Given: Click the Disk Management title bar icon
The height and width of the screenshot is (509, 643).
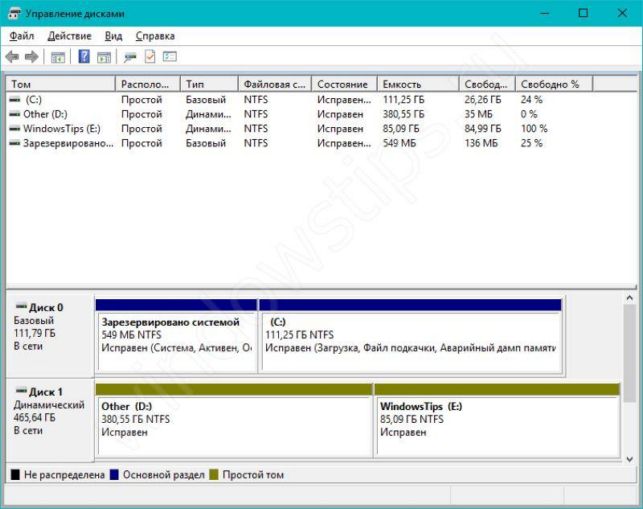Looking at the screenshot, I should 14,14.
